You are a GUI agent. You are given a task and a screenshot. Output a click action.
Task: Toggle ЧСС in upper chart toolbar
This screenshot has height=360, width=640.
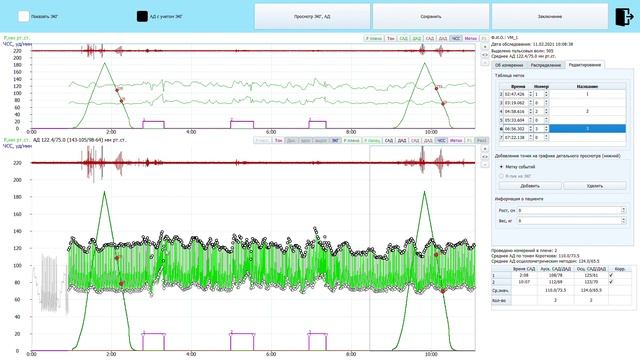point(456,38)
